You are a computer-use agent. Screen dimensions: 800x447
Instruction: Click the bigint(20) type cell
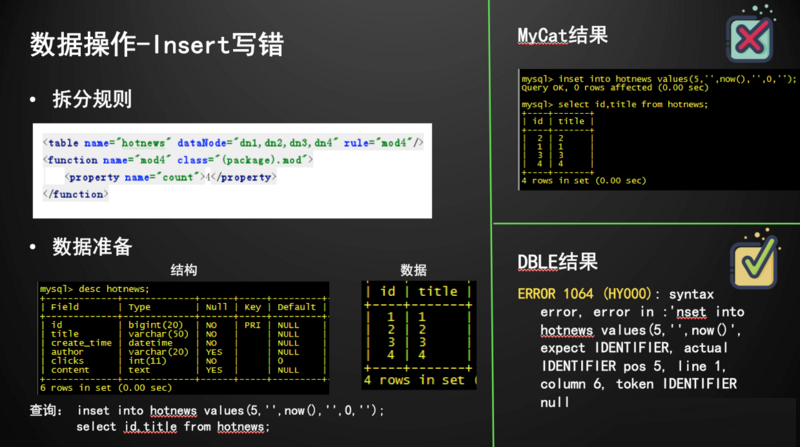coord(155,325)
